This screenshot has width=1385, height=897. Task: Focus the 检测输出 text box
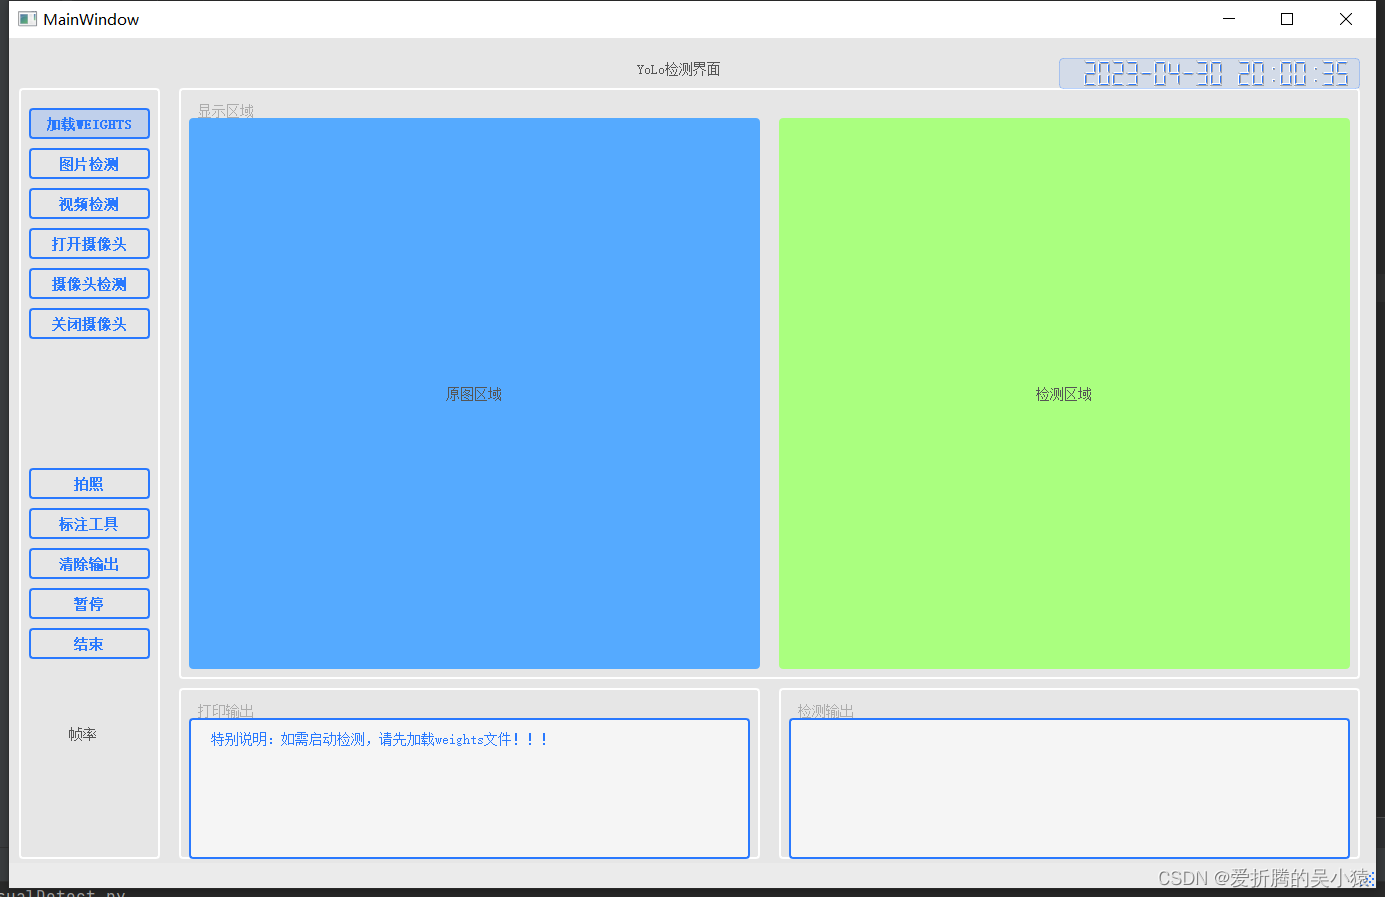pos(1069,788)
